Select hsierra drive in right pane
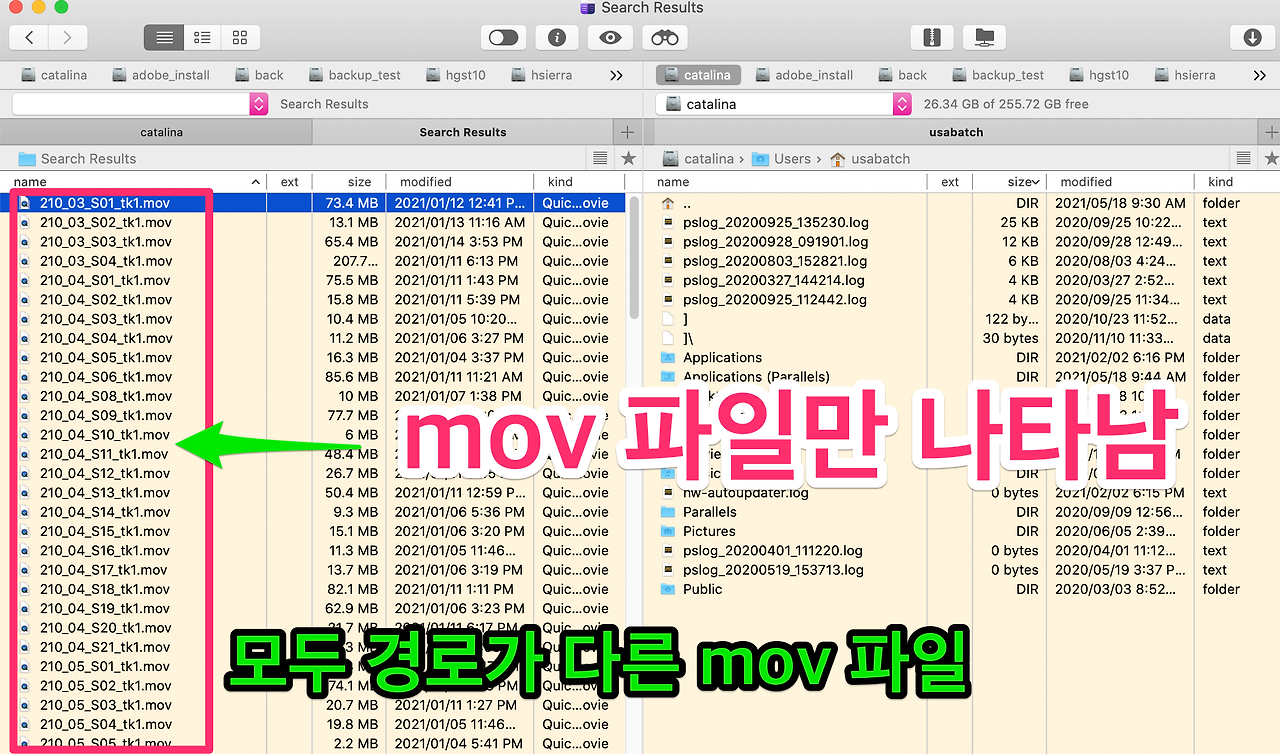 [1184, 75]
